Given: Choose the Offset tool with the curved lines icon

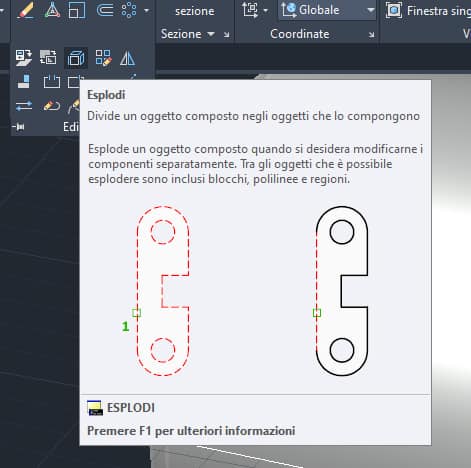Looking at the screenshot, I should pos(105,10).
